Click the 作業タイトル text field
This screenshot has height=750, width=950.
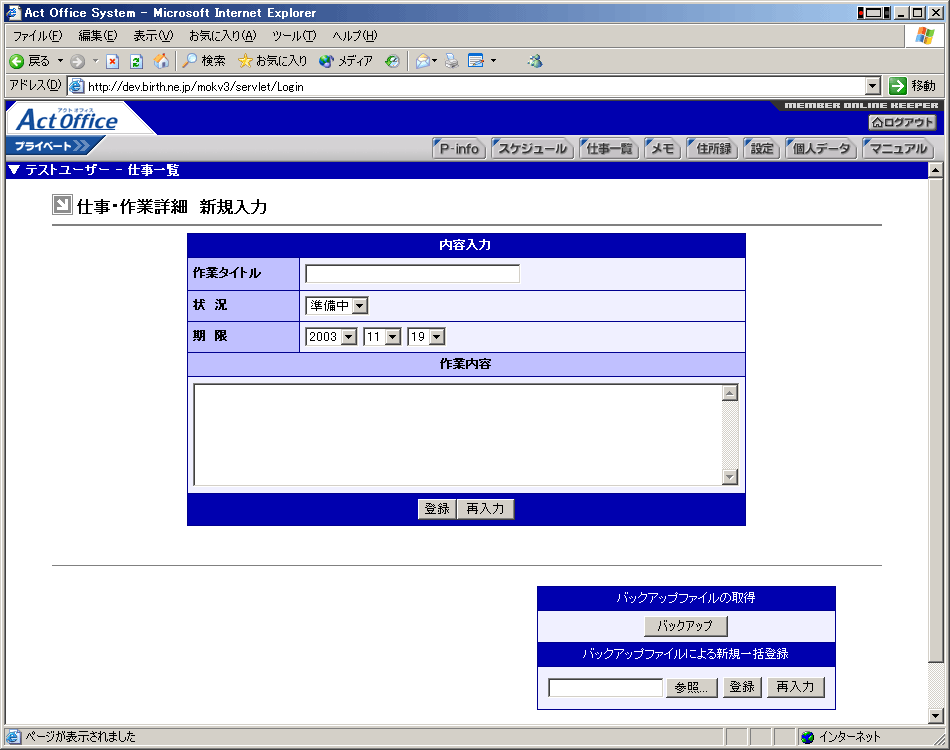click(x=412, y=274)
